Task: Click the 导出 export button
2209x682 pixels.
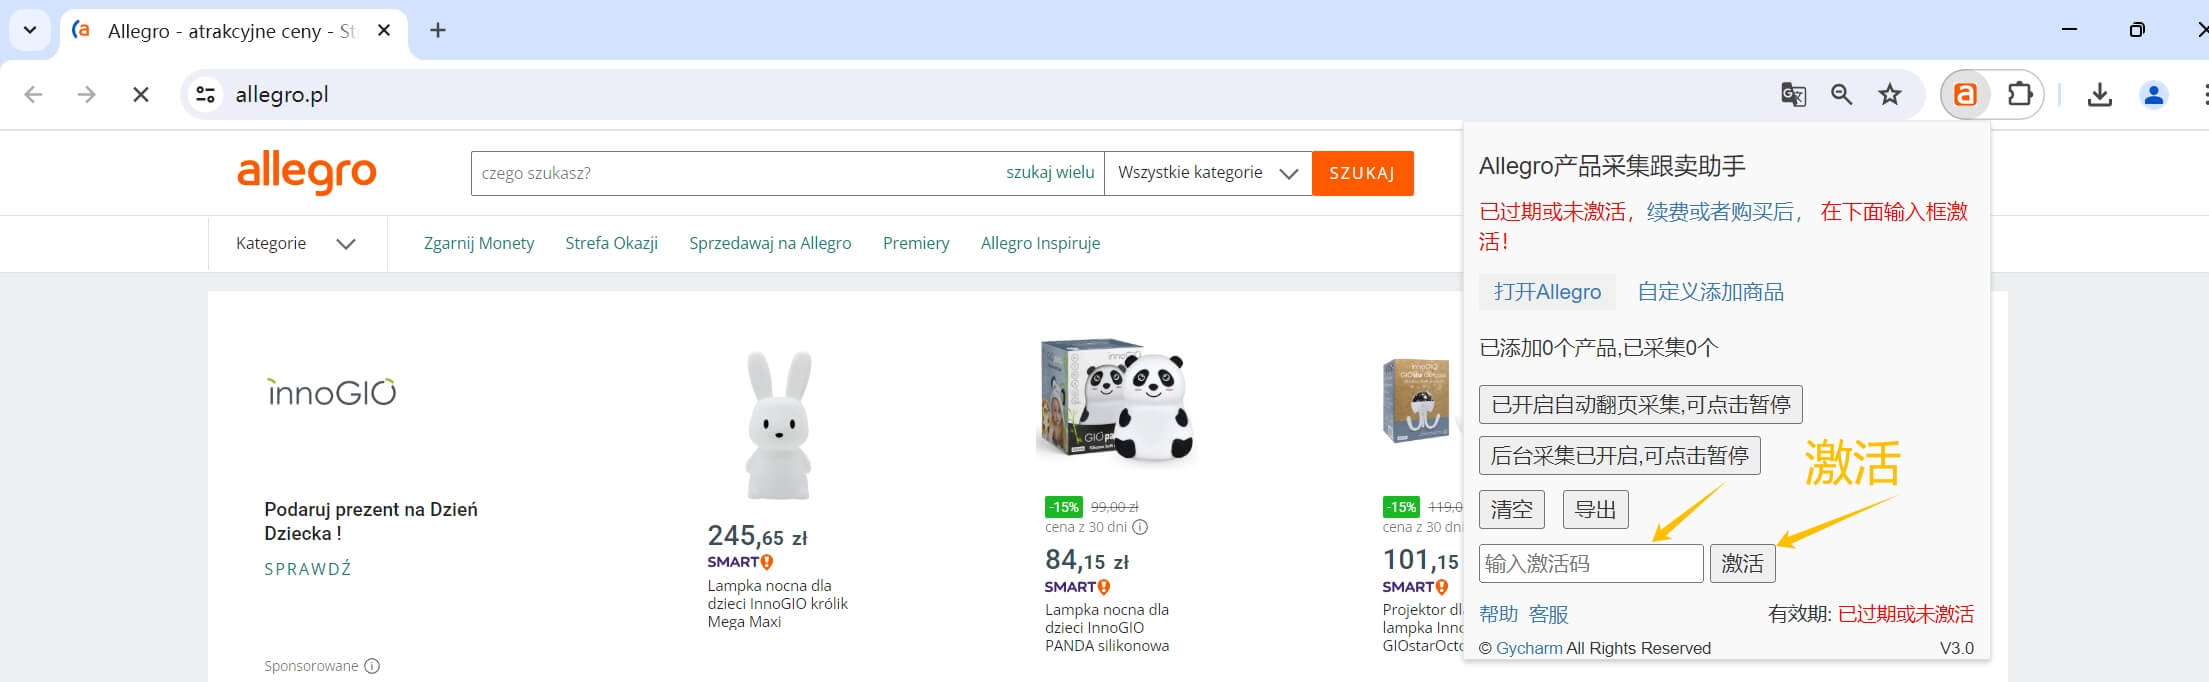Action: [x=1596, y=510]
